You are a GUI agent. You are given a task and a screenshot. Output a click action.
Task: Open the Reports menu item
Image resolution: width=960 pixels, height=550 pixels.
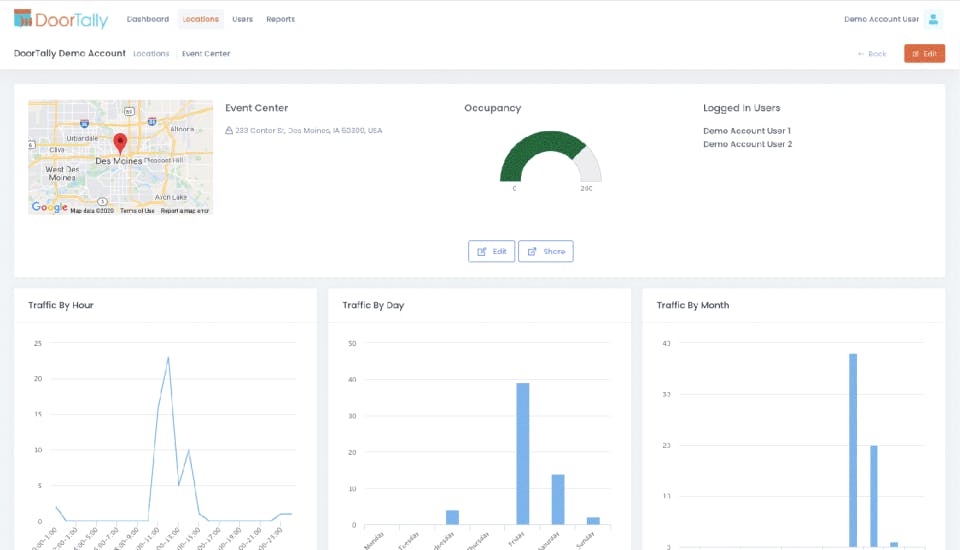point(280,19)
